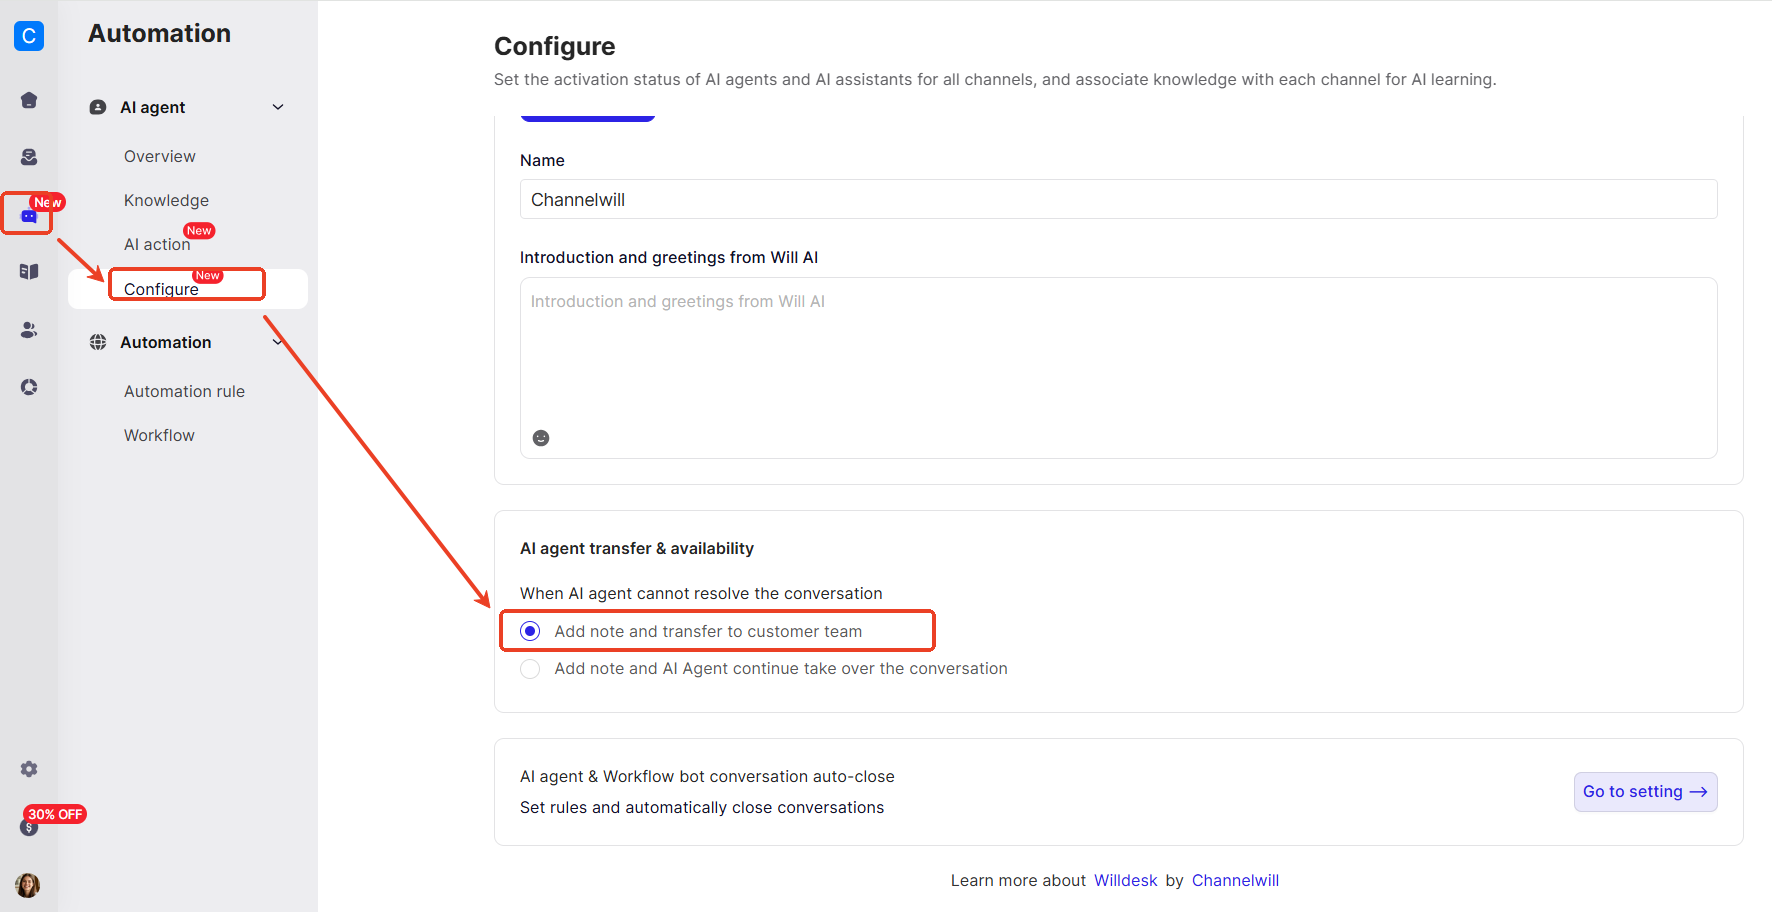Image resolution: width=1772 pixels, height=912 pixels.
Task: Open the contacts people icon in sidebar
Action: 29,330
